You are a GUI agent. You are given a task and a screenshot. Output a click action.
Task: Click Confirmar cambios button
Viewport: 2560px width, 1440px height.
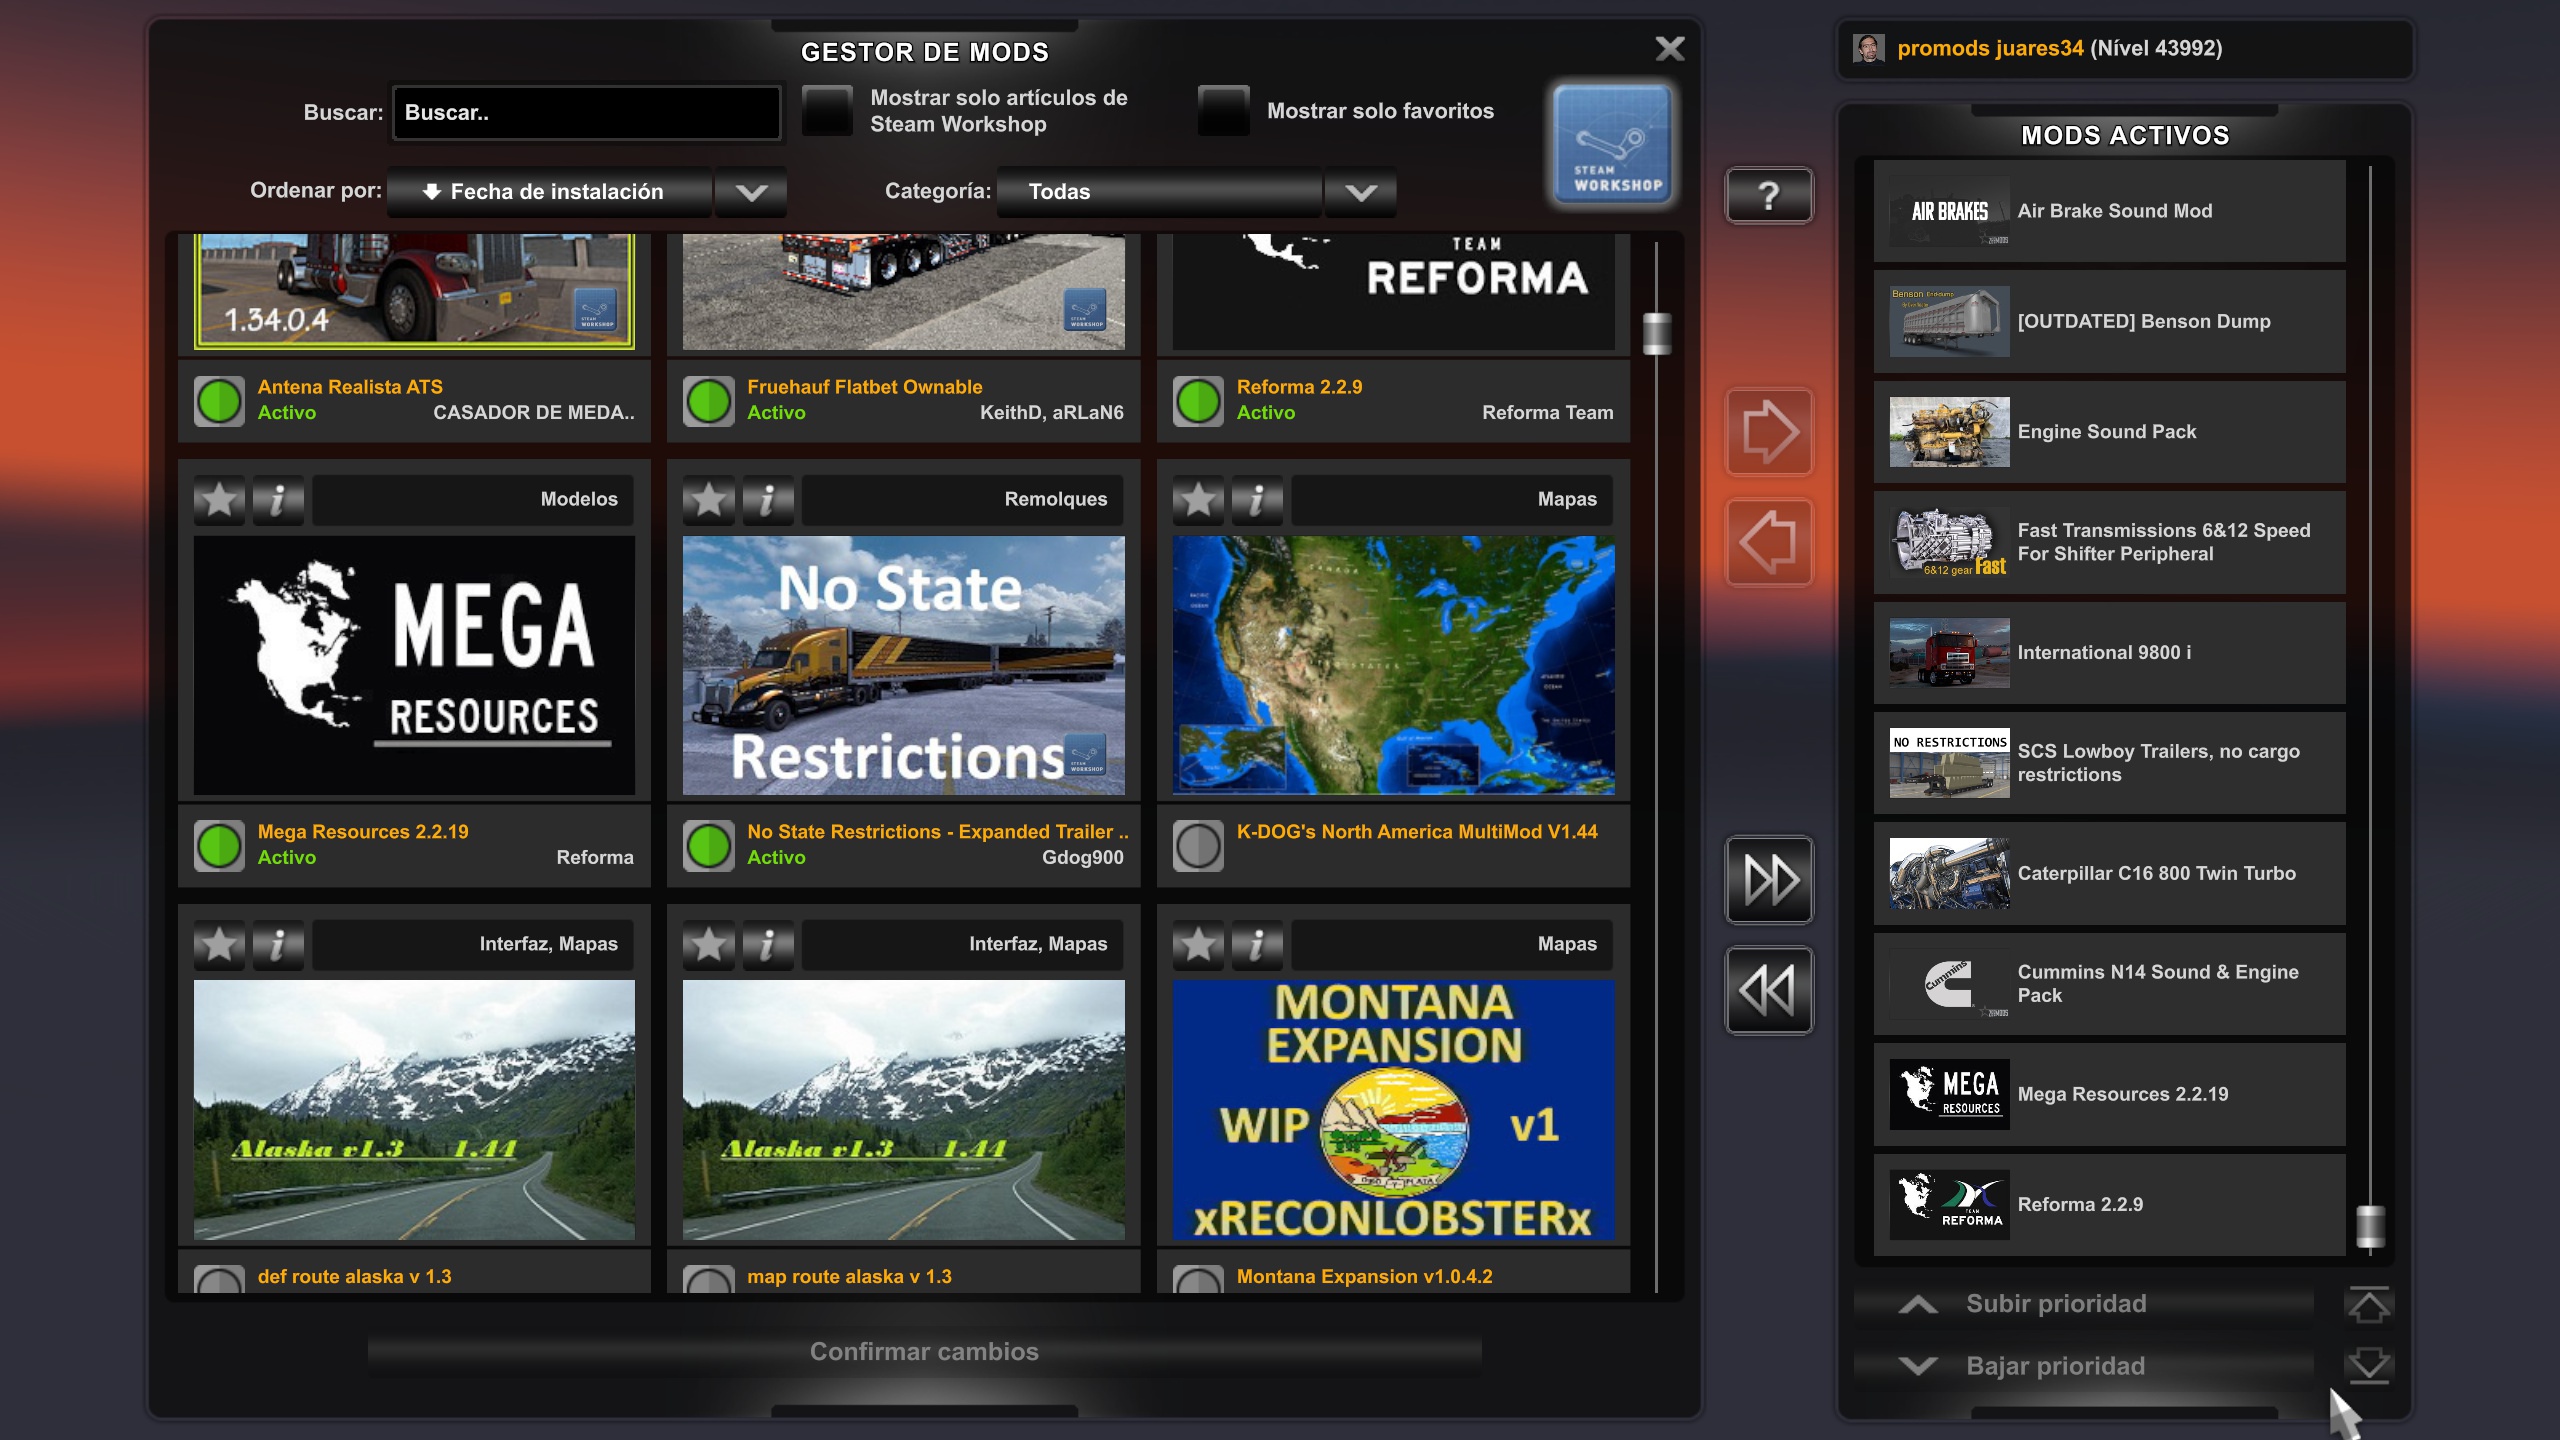tap(924, 1352)
